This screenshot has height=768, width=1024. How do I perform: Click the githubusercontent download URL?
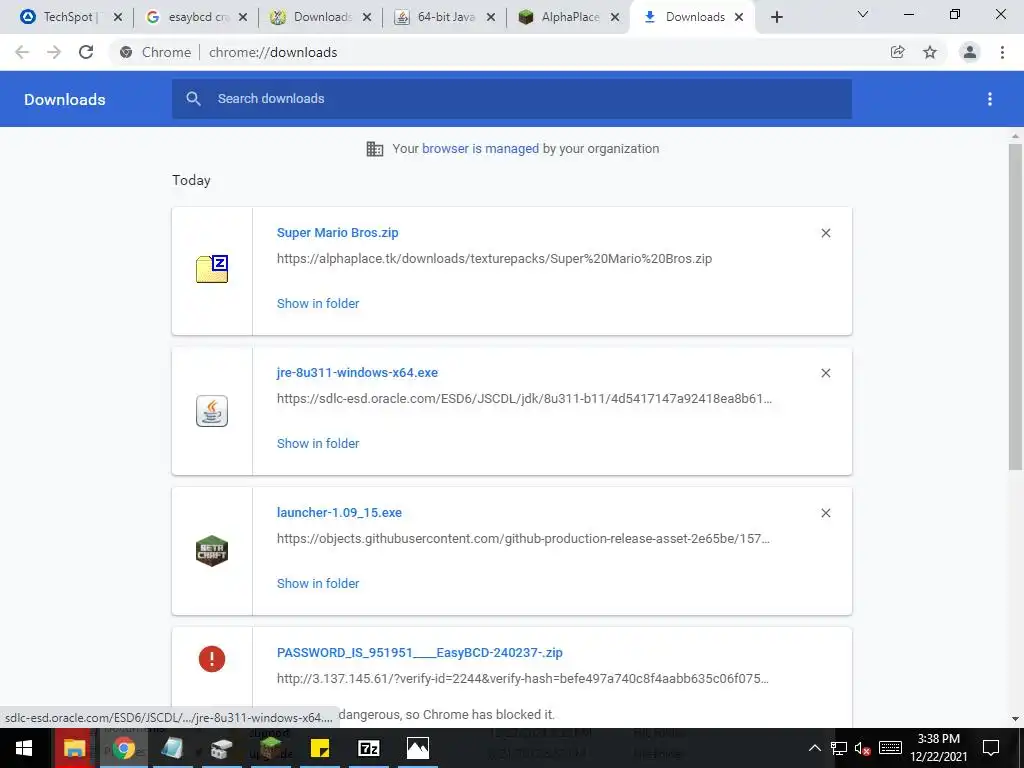(x=523, y=539)
